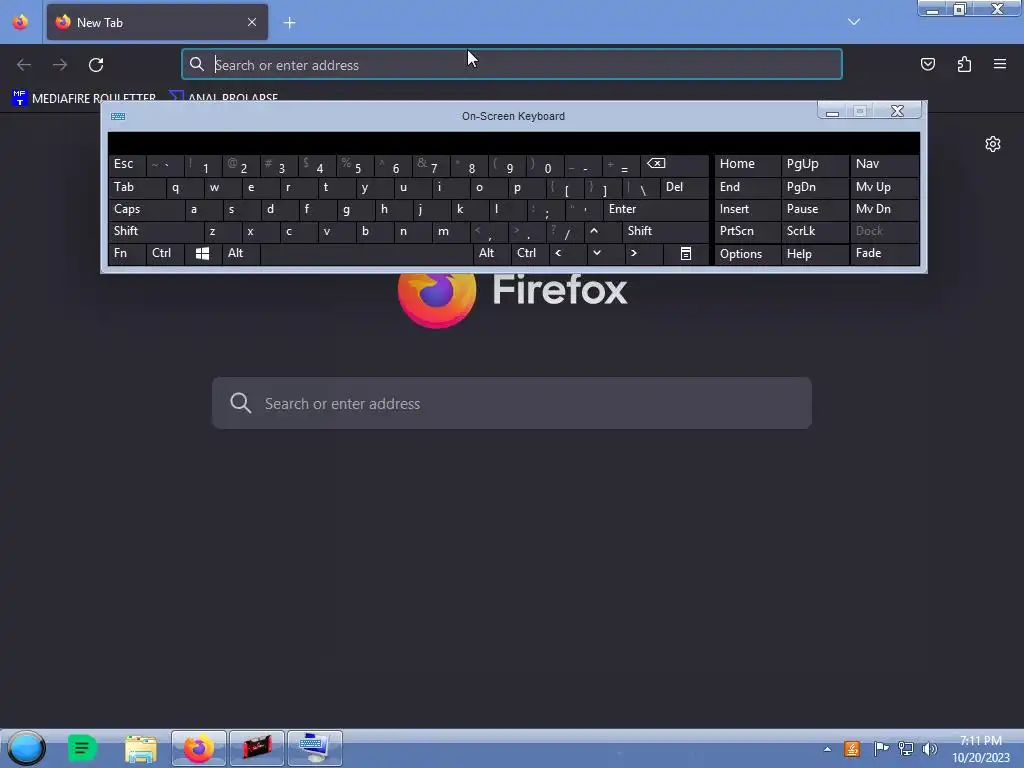Click the Help key on On-Screen Keyboard
The height and width of the screenshot is (768, 1024).
click(x=814, y=253)
